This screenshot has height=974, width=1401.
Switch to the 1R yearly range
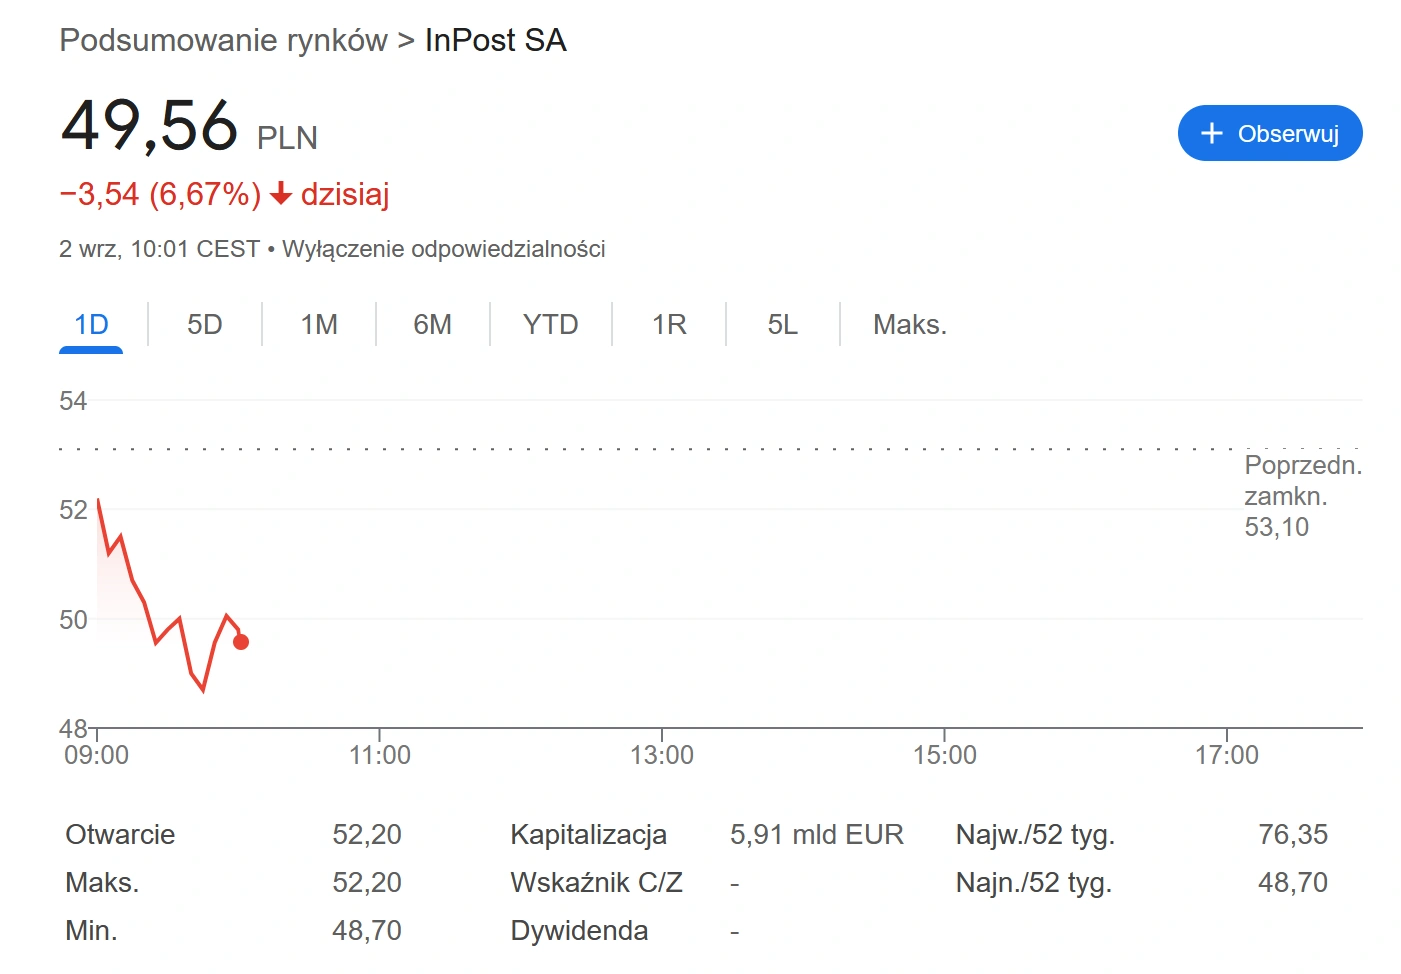(x=669, y=325)
